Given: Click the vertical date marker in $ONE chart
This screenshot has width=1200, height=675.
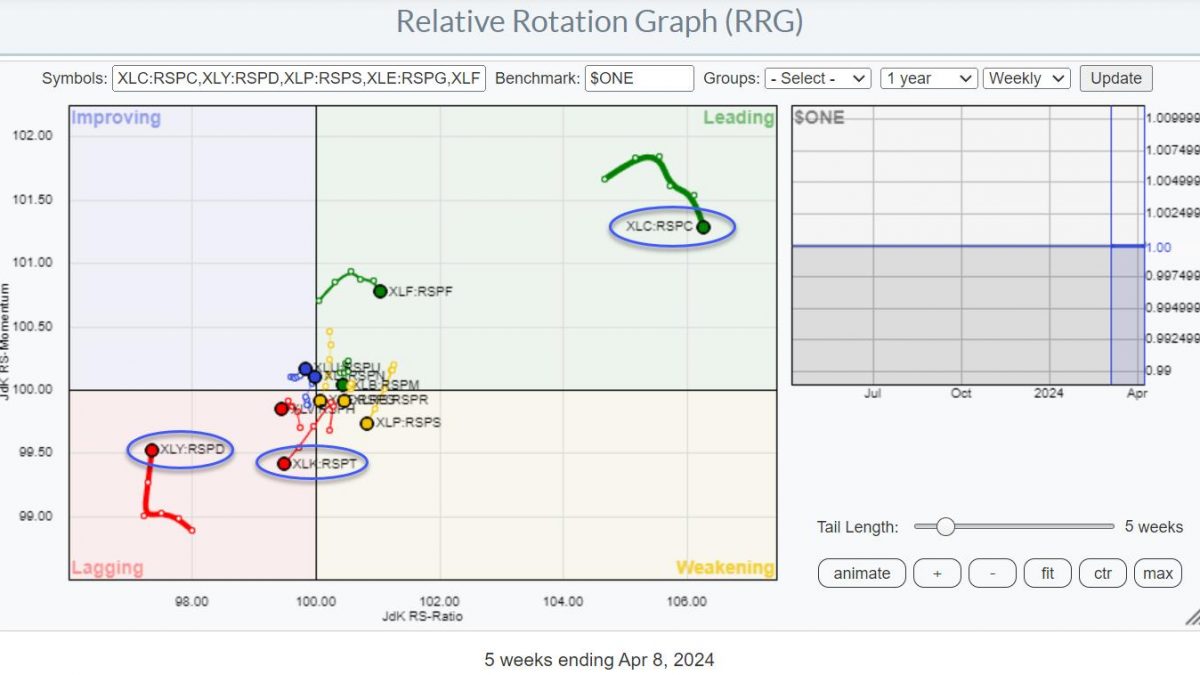Looking at the screenshot, I should point(1111,244).
